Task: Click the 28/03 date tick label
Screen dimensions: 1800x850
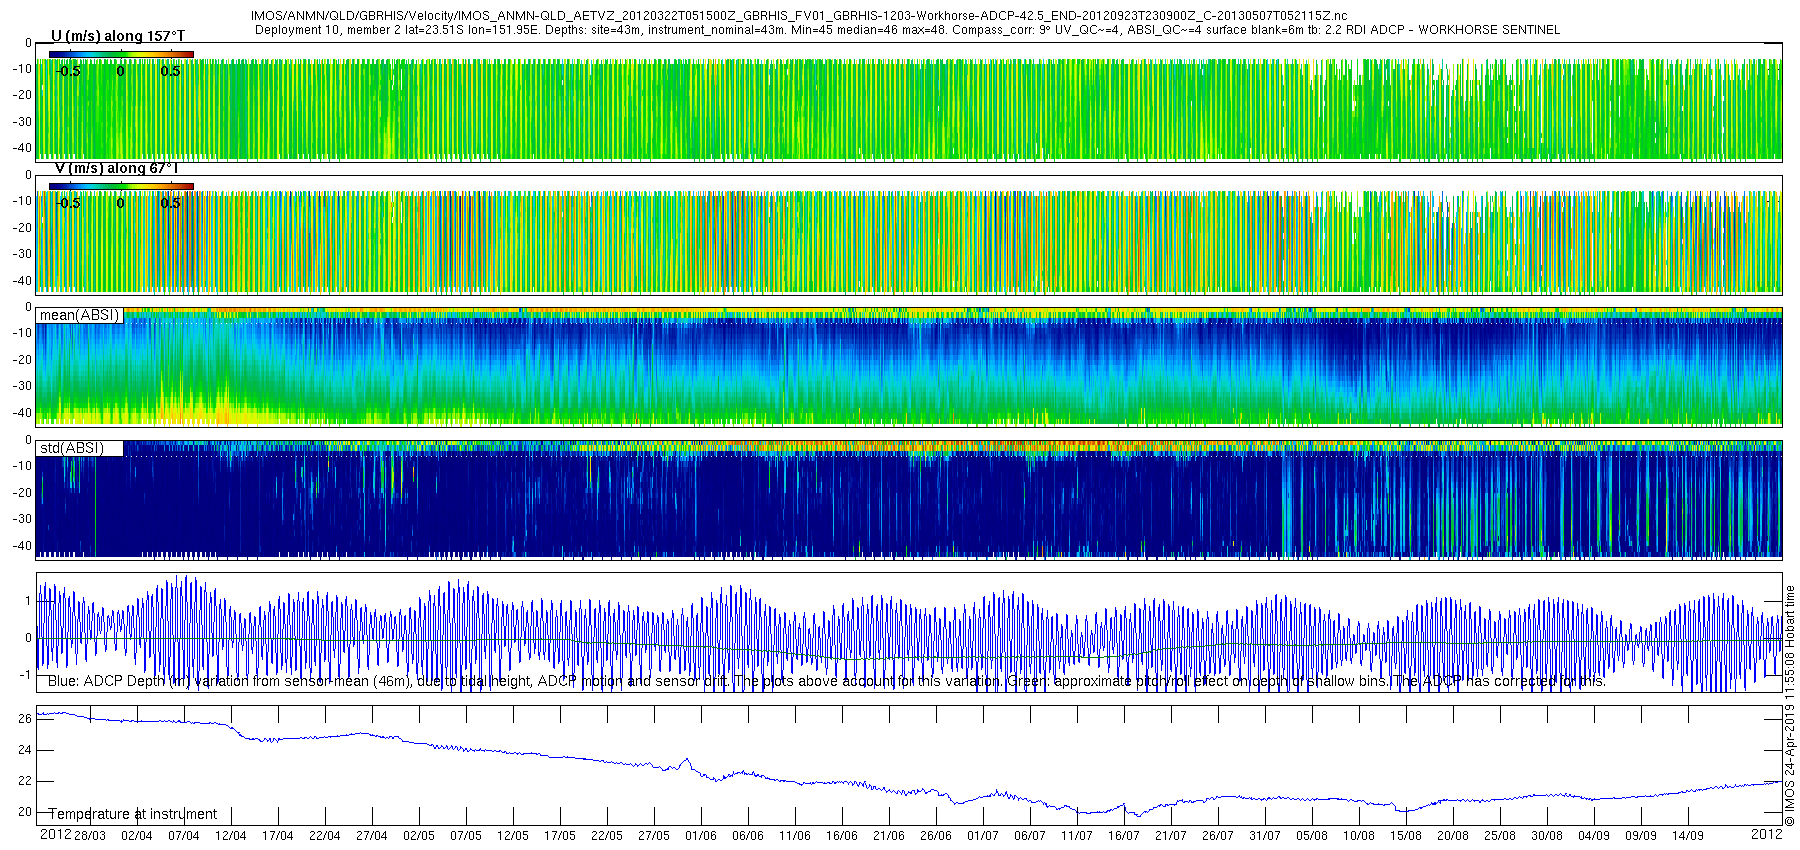Action: (x=89, y=836)
